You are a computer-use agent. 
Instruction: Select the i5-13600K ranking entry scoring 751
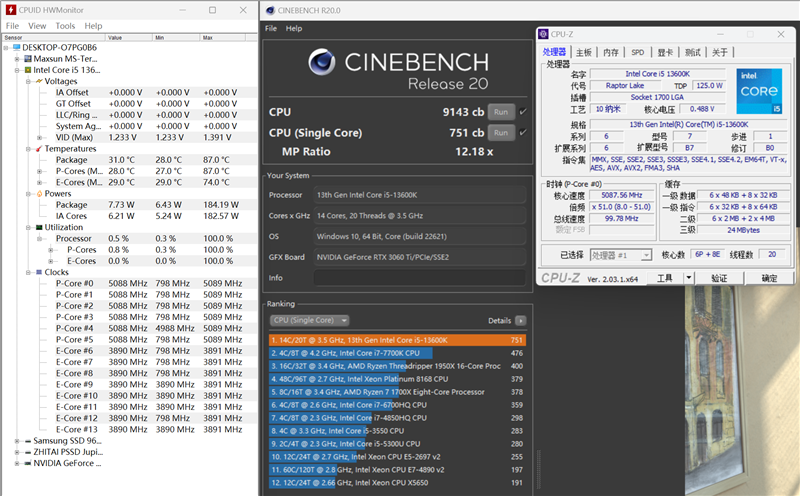(x=397, y=340)
